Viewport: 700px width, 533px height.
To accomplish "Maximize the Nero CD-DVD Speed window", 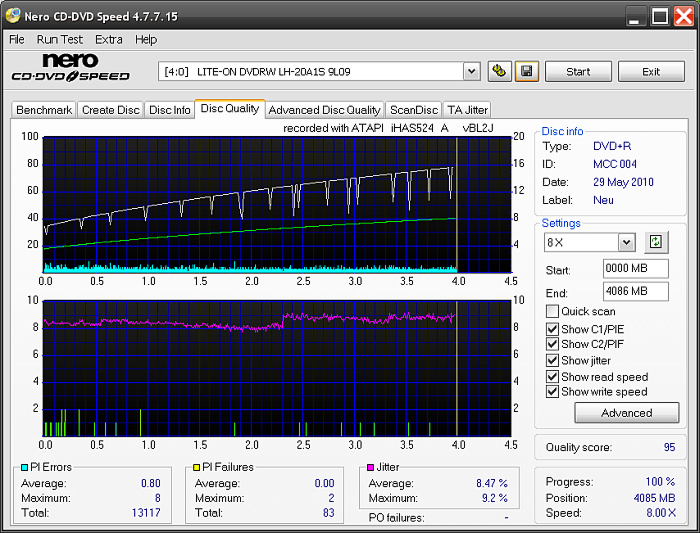I will [660, 16].
